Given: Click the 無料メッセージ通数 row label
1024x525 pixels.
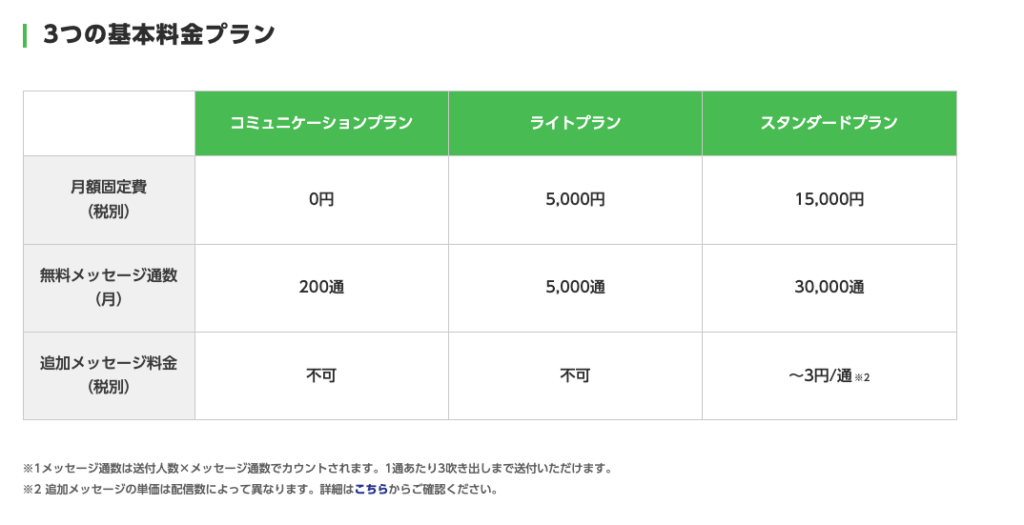Looking at the screenshot, I should pos(109,288).
